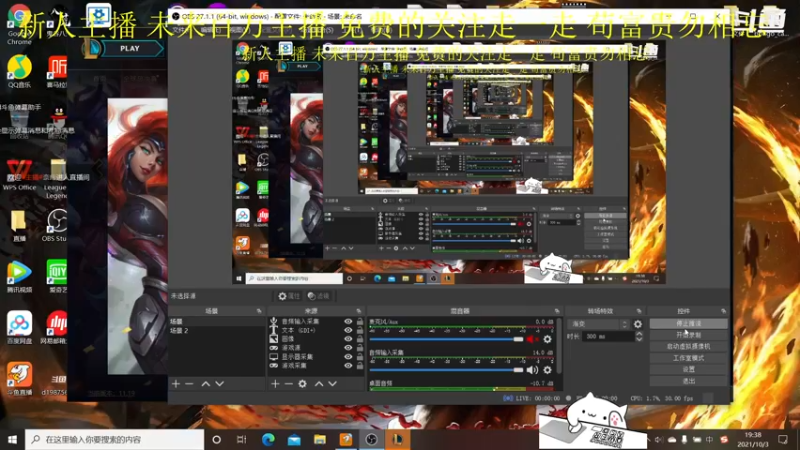Viewport: 800px width, 450px height.
Task: Open 设置 from the controls panel
Action: (688, 369)
